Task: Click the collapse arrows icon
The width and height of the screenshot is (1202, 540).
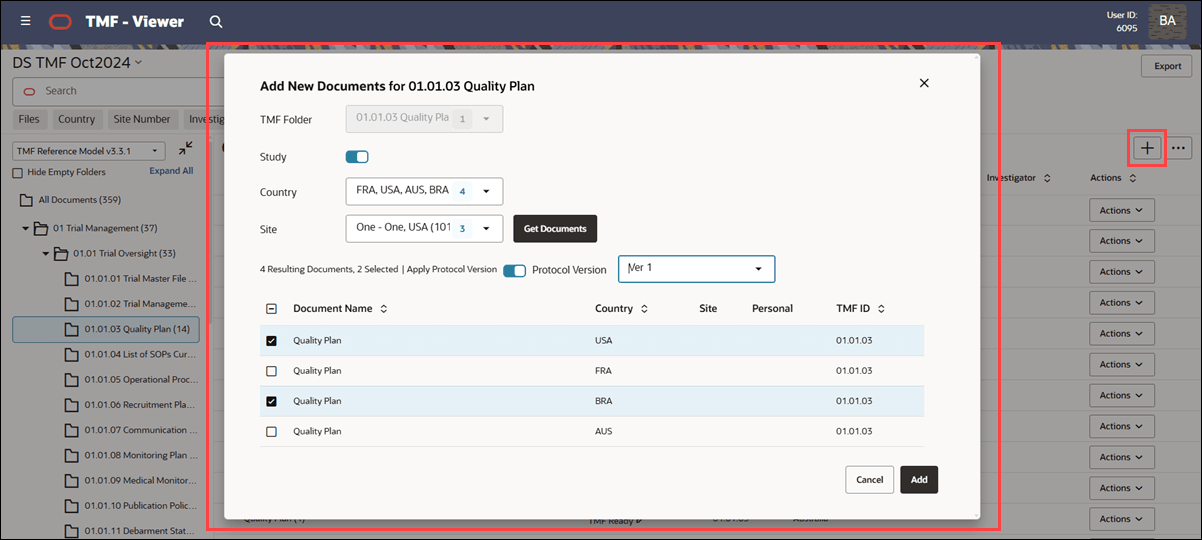Action: [186, 149]
